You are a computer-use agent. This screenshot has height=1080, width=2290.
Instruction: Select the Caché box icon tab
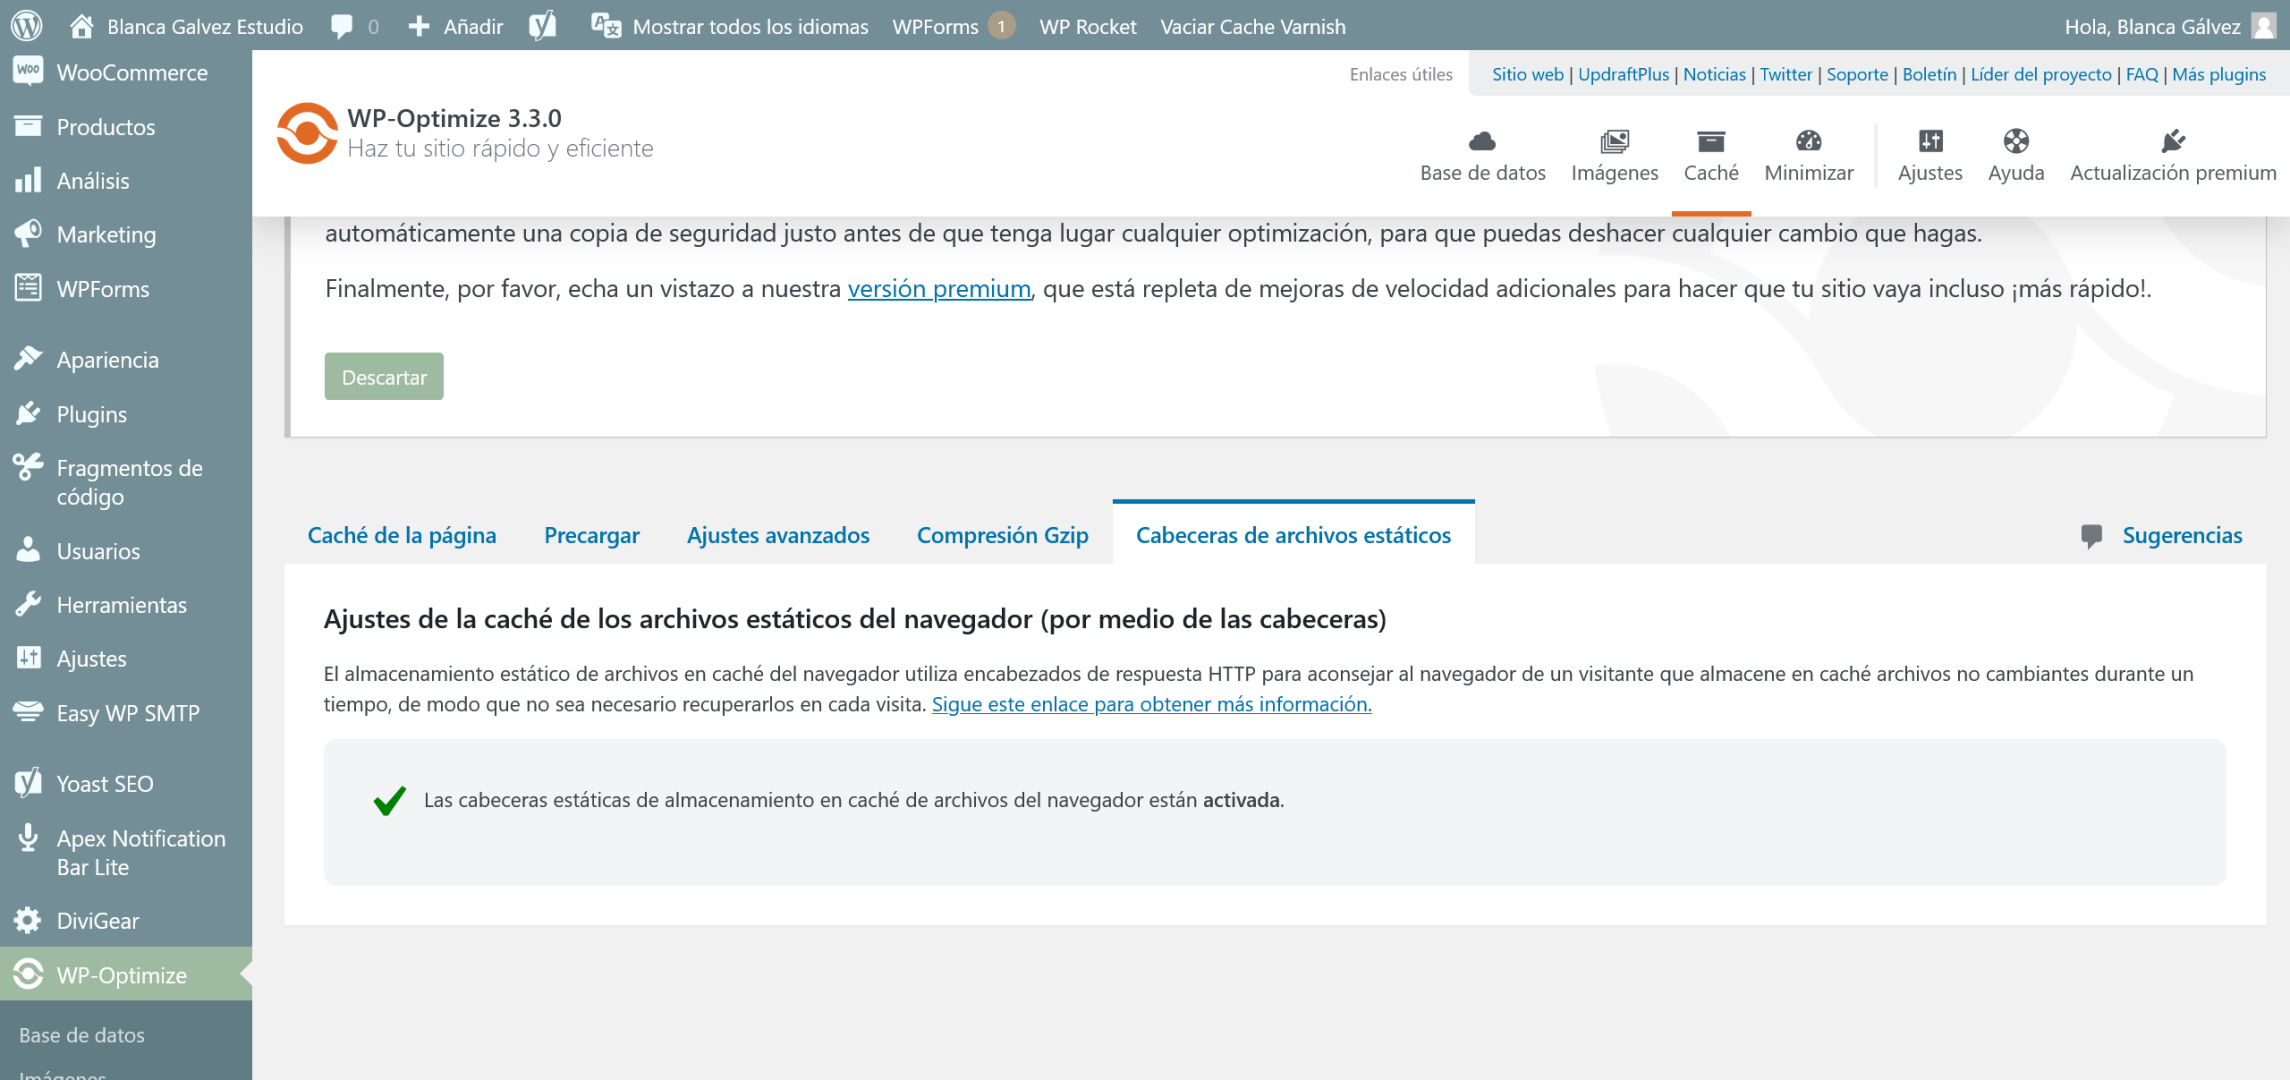(1711, 141)
